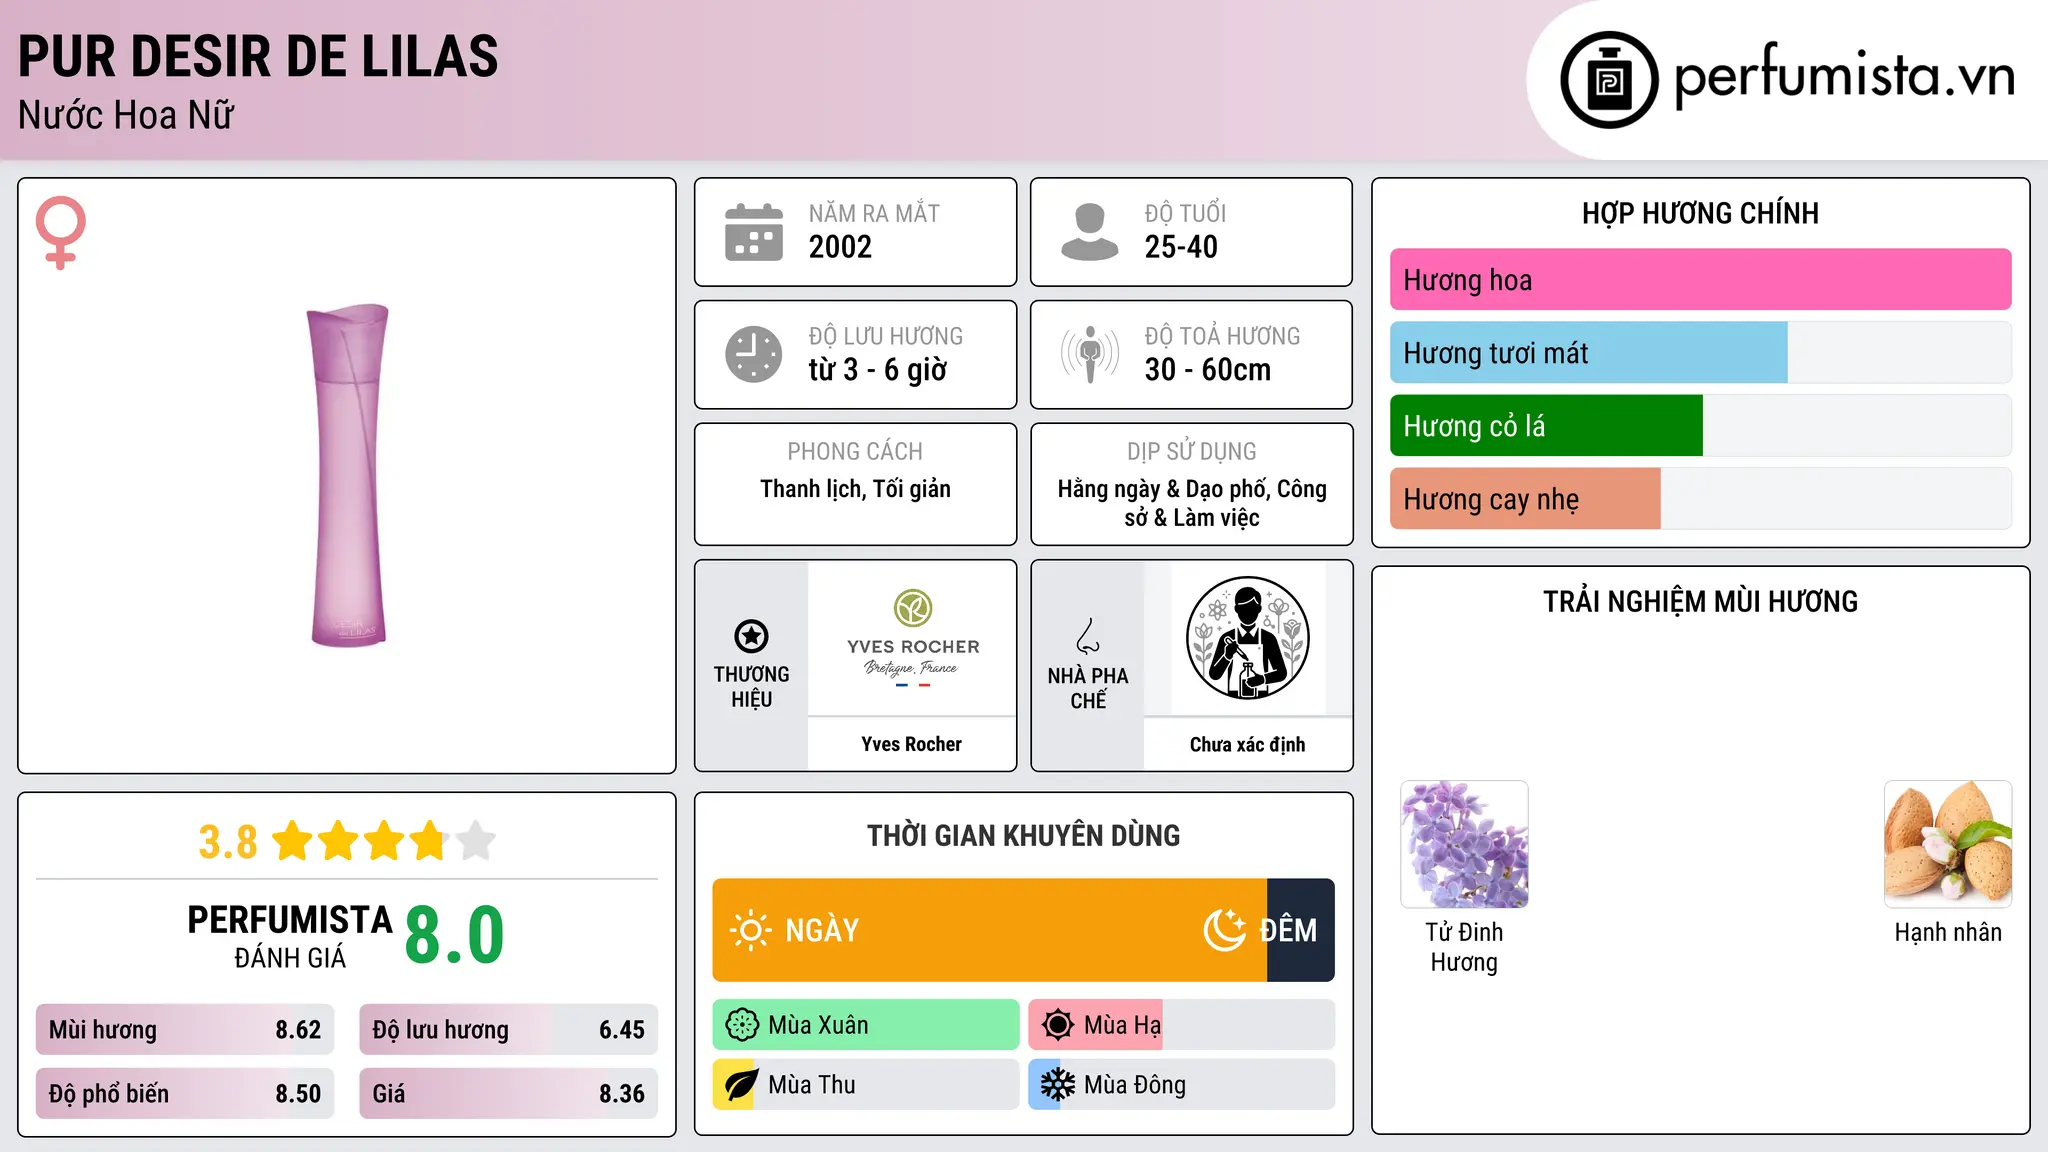The image size is (2048, 1152).
Task: Click the leaf icon for Mùa Thu
Action: point(742,1085)
